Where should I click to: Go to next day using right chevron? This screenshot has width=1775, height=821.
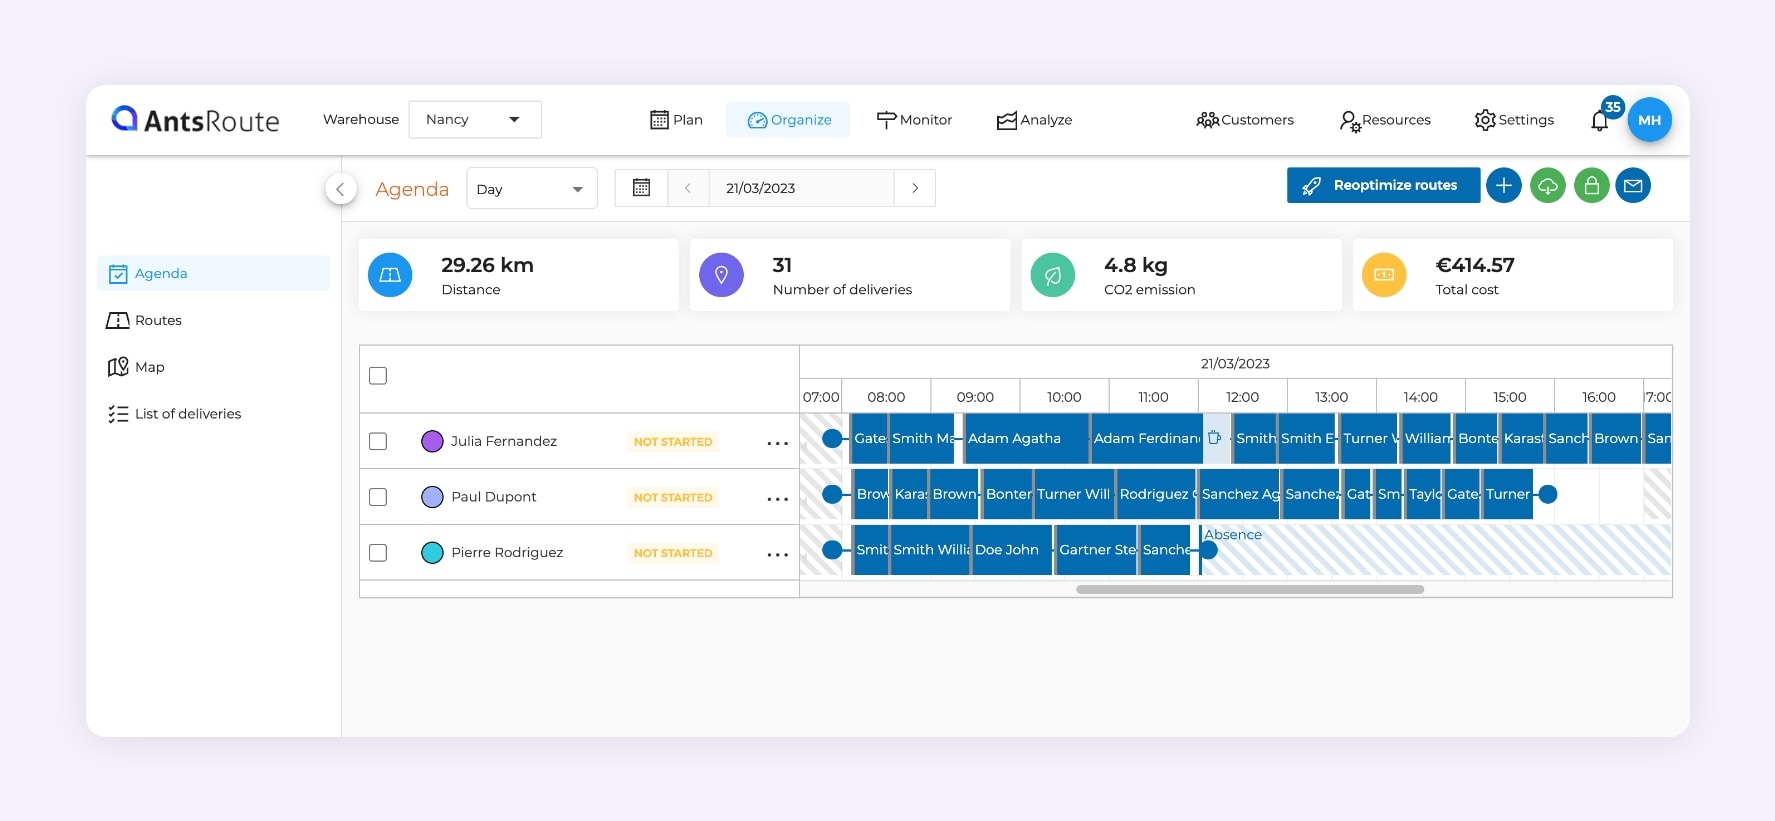click(x=914, y=188)
